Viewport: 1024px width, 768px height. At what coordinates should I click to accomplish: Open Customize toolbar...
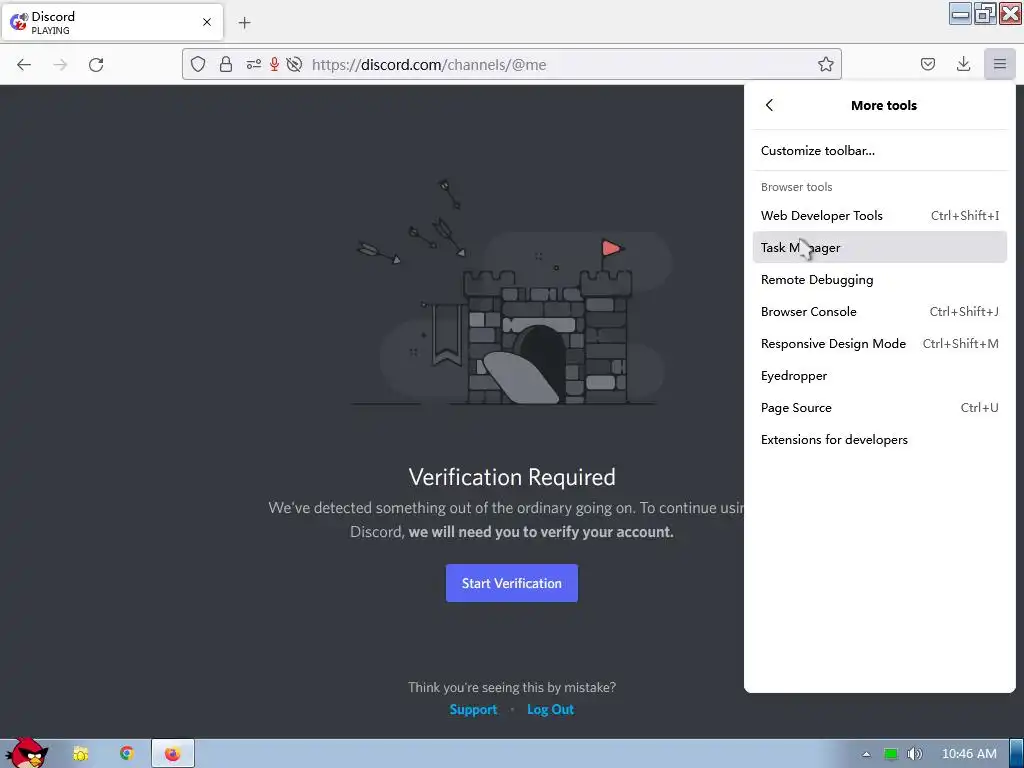[880, 151]
